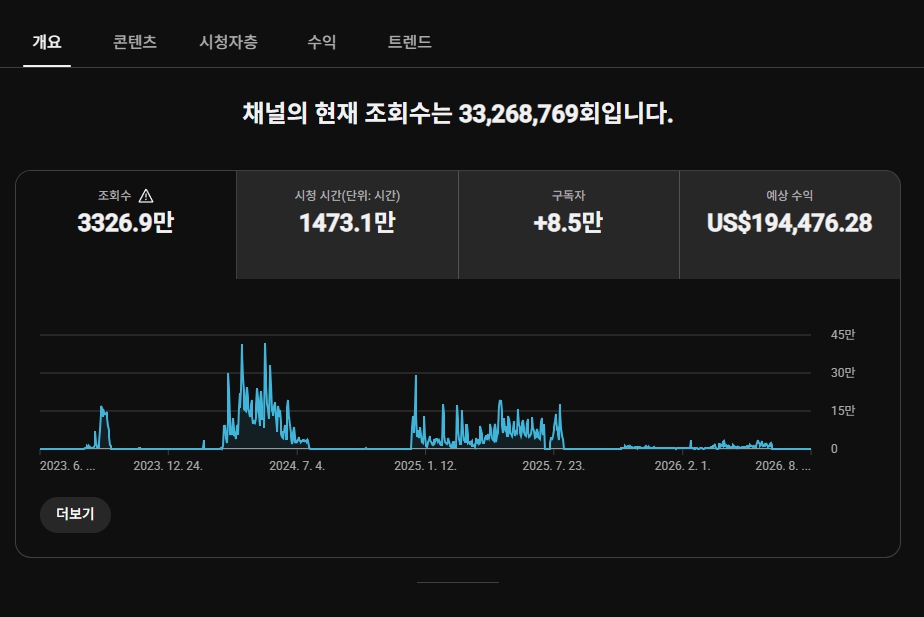Screen dimensions: 924x617
Task: Click the 2025. 1. 12. date label
Action: click(425, 466)
